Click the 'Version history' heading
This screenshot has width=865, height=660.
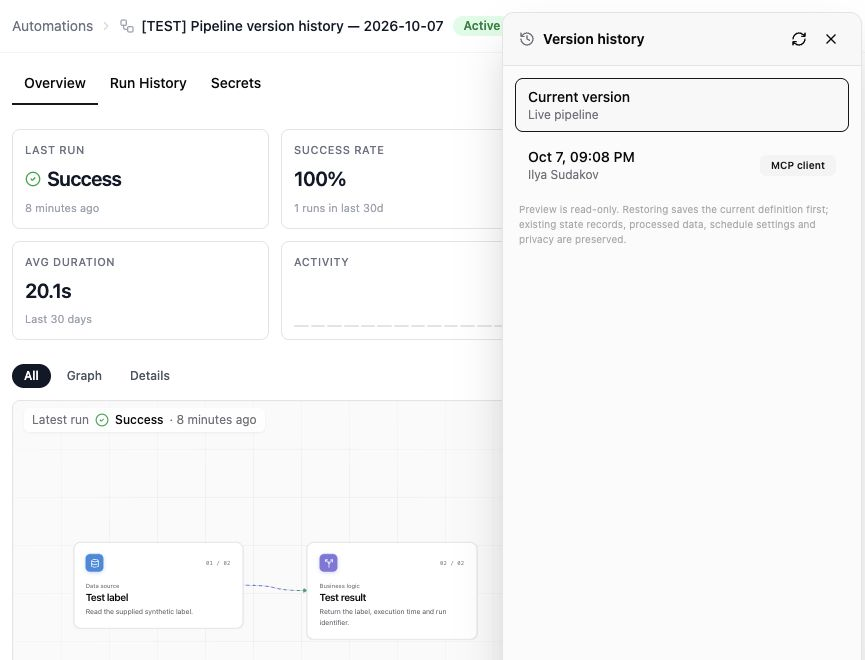coord(594,39)
